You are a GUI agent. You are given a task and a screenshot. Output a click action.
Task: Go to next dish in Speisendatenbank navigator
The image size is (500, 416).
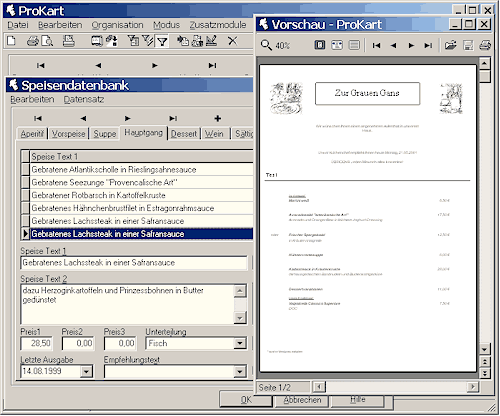point(127,118)
